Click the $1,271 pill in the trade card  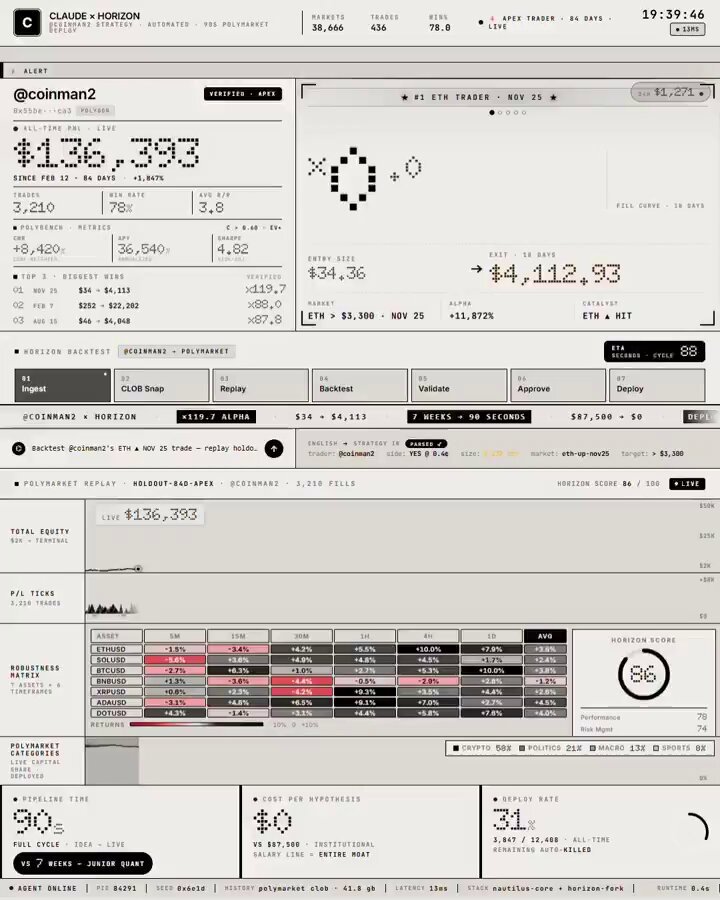pyautogui.click(x=672, y=92)
